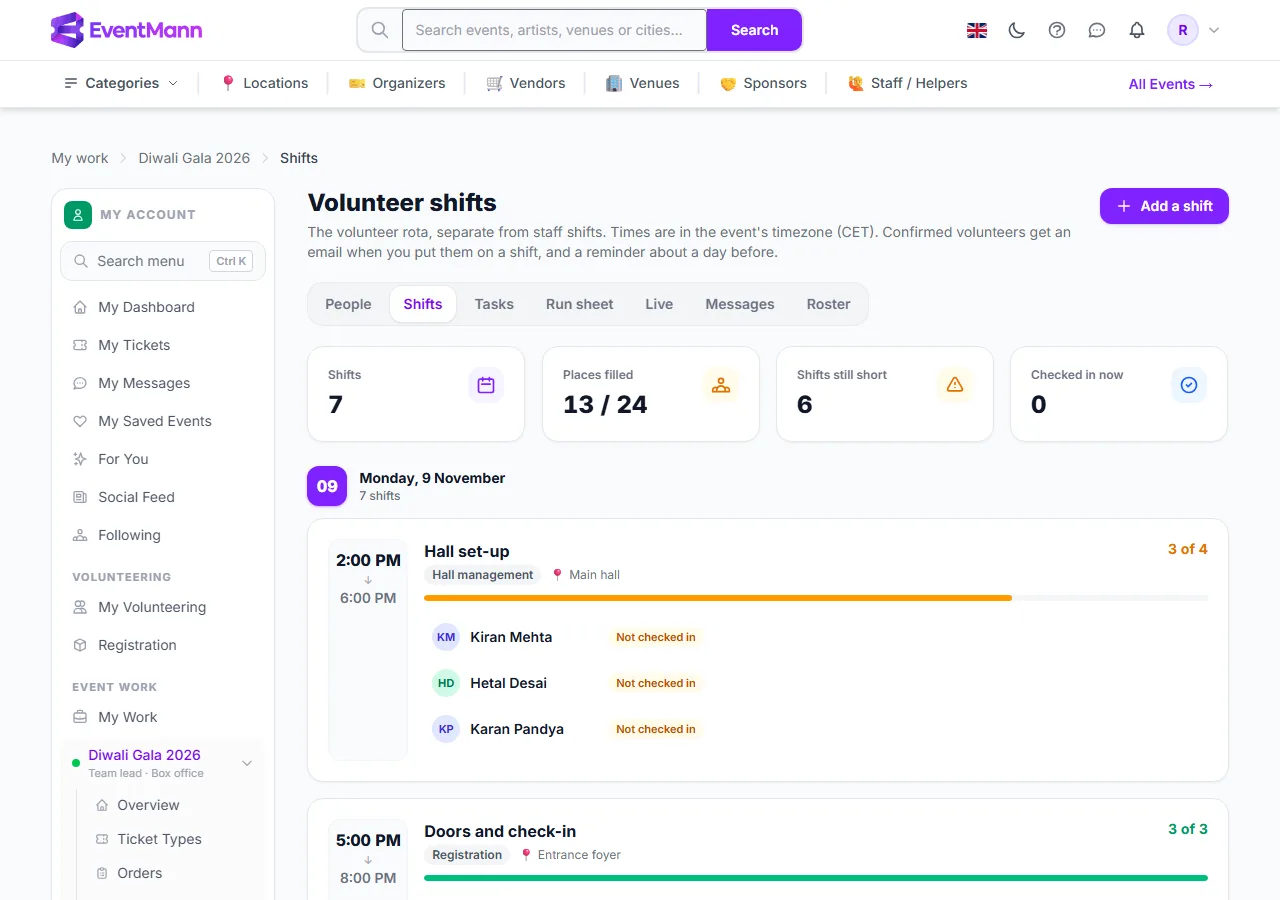Open Staff / Helpers in navigation bar

[x=907, y=83]
